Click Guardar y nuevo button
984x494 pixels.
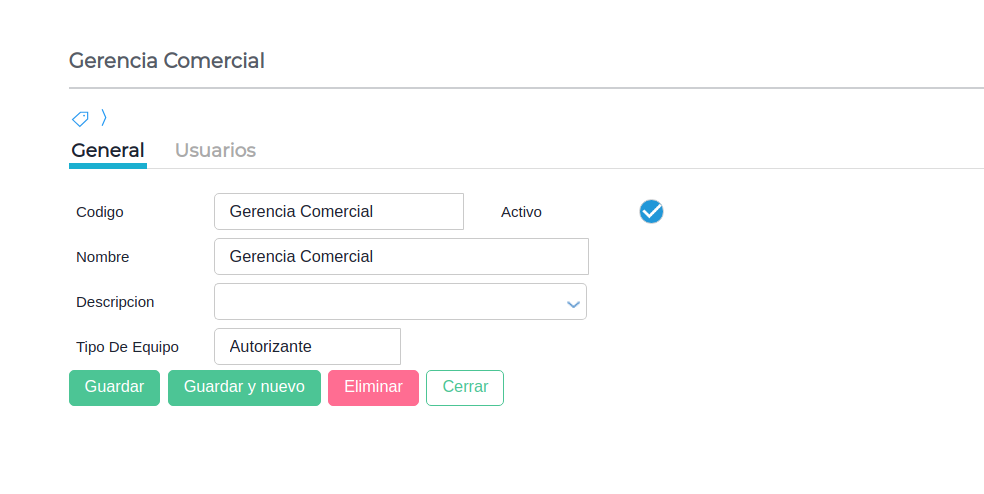tap(244, 387)
